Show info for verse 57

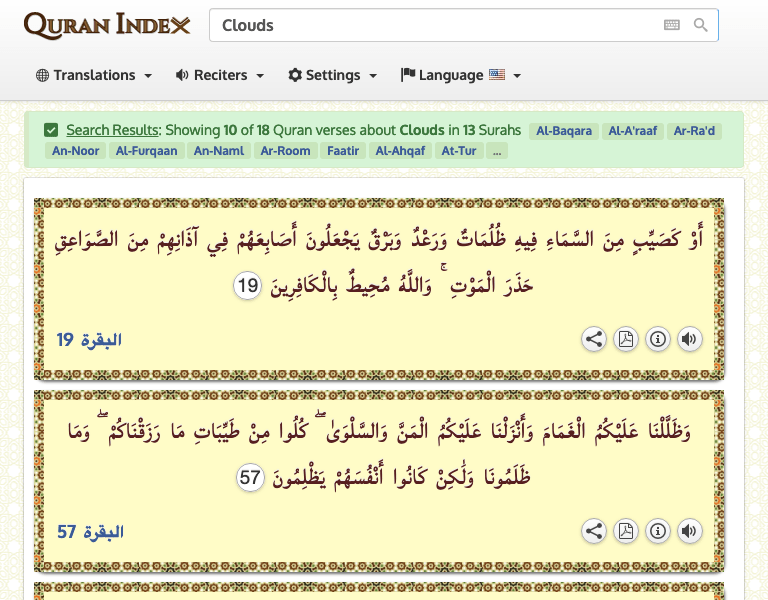tap(658, 531)
